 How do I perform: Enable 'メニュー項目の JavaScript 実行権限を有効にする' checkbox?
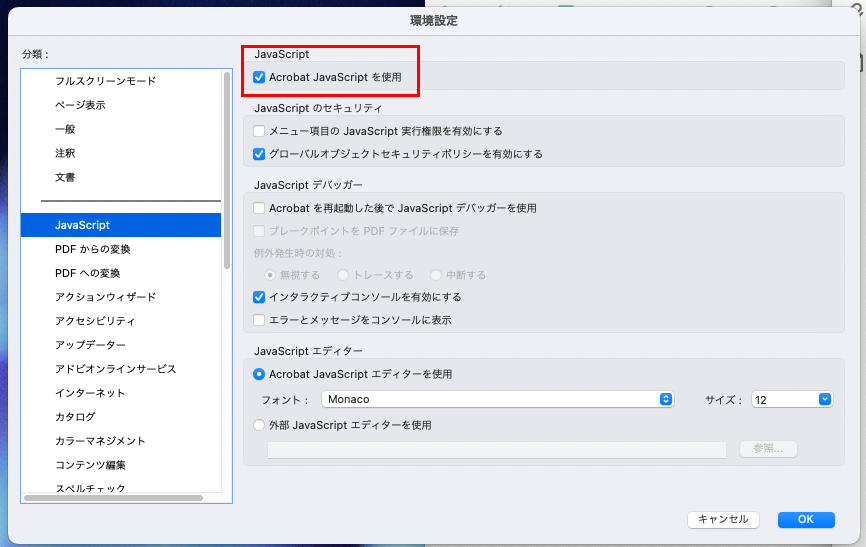[x=260, y=131]
